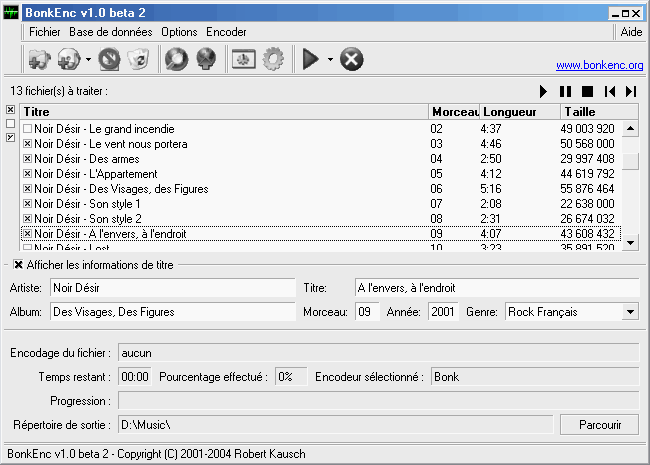Open the dropdown next to start encoding arrow
Viewport: 650px width, 465px height.
330,59
